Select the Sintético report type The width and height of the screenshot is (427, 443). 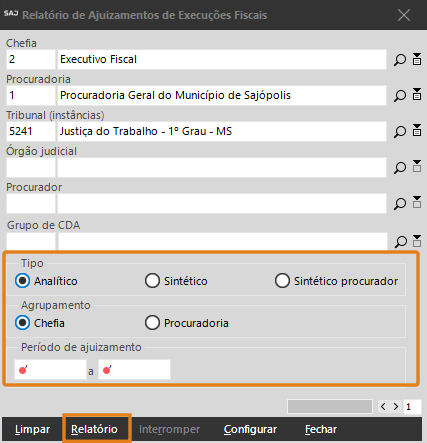point(176,281)
